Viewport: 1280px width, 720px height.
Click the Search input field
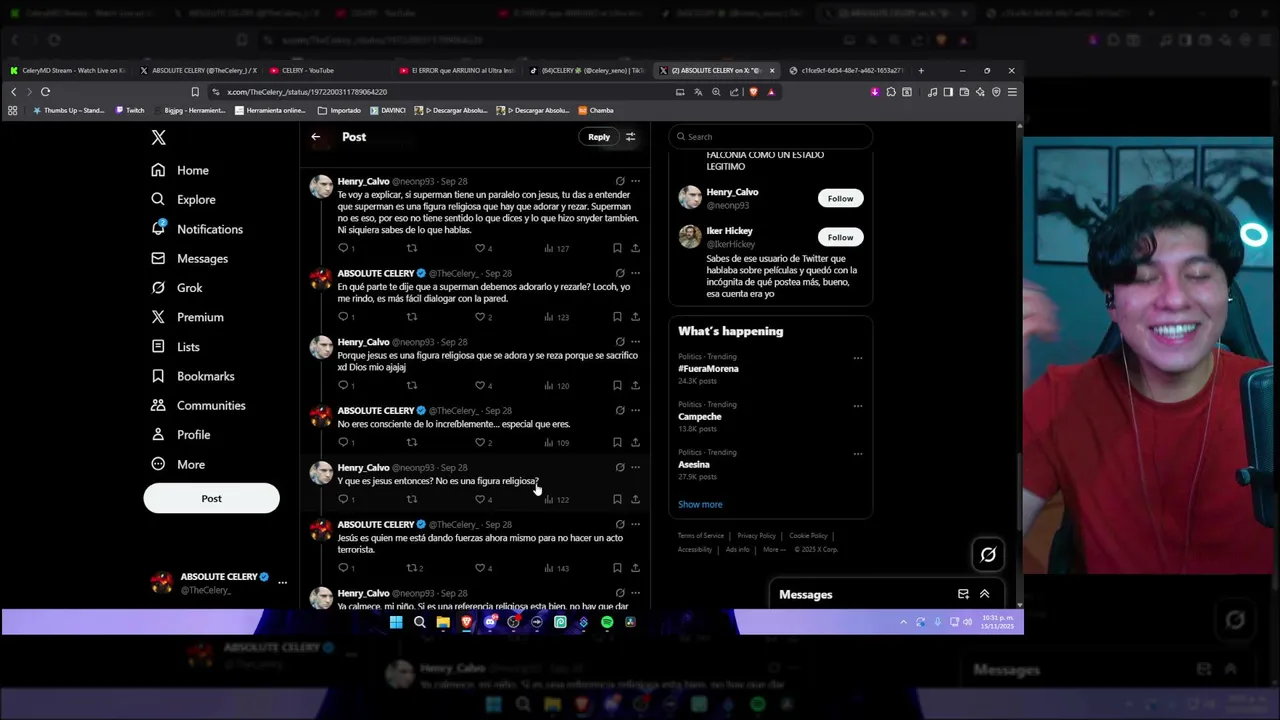tap(770, 137)
